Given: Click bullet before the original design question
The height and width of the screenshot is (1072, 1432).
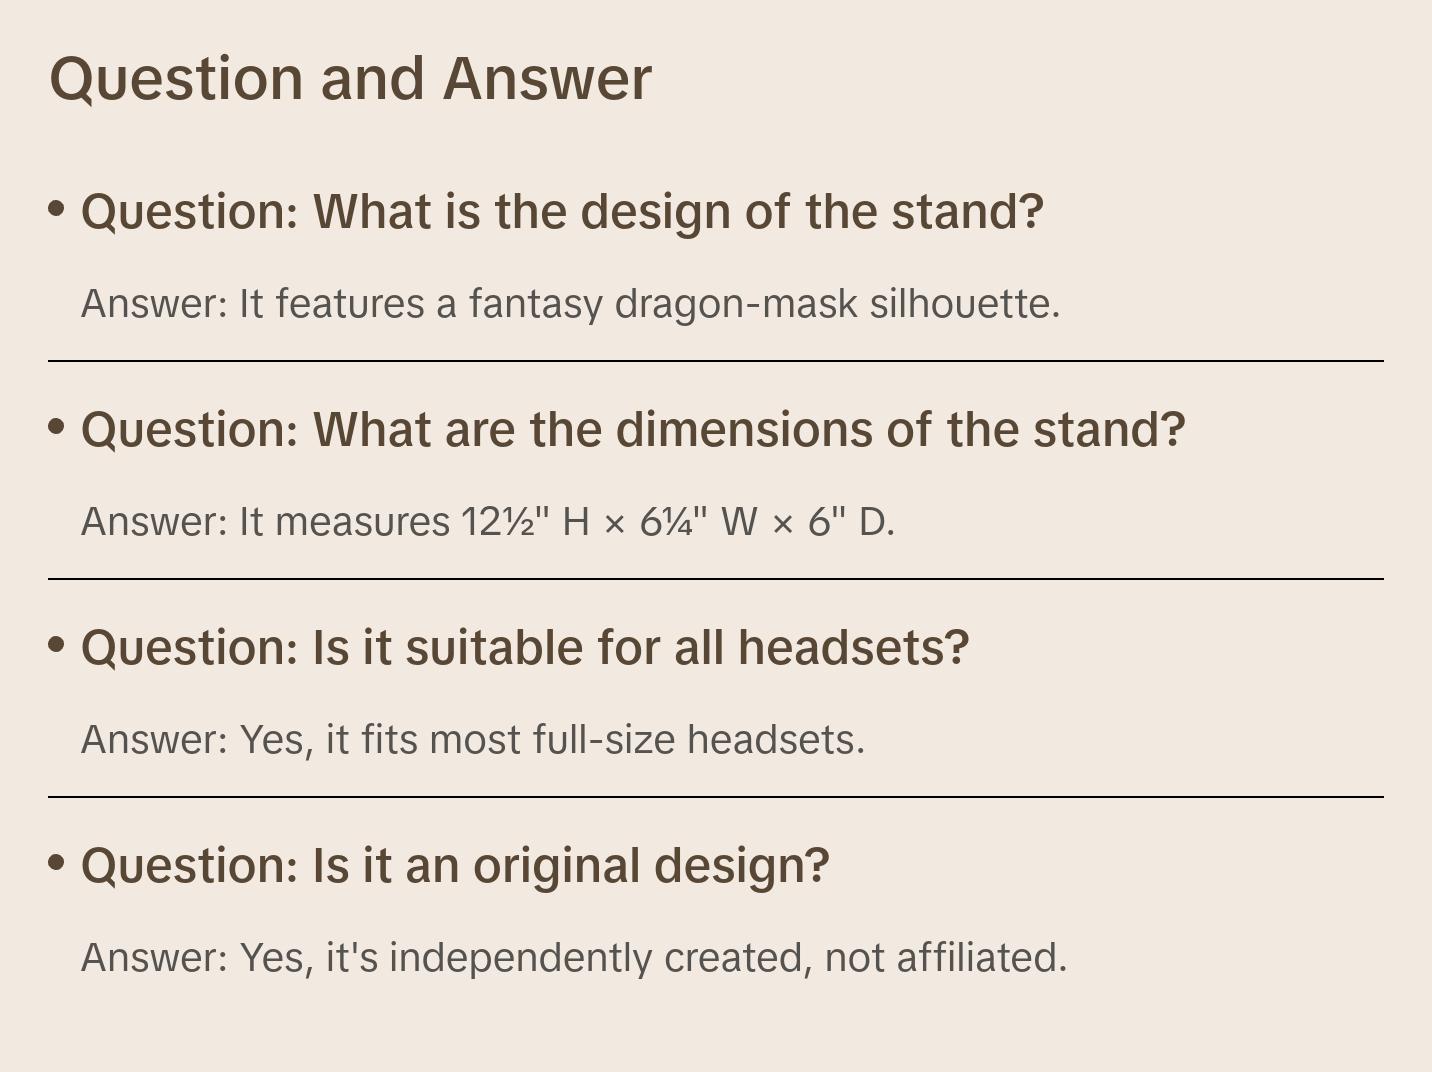Looking at the screenshot, I should (57, 863).
